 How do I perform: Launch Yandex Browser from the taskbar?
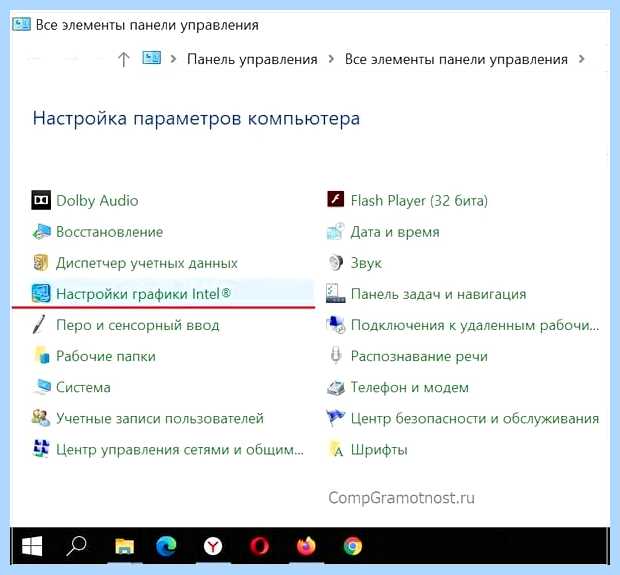[213, 547]
